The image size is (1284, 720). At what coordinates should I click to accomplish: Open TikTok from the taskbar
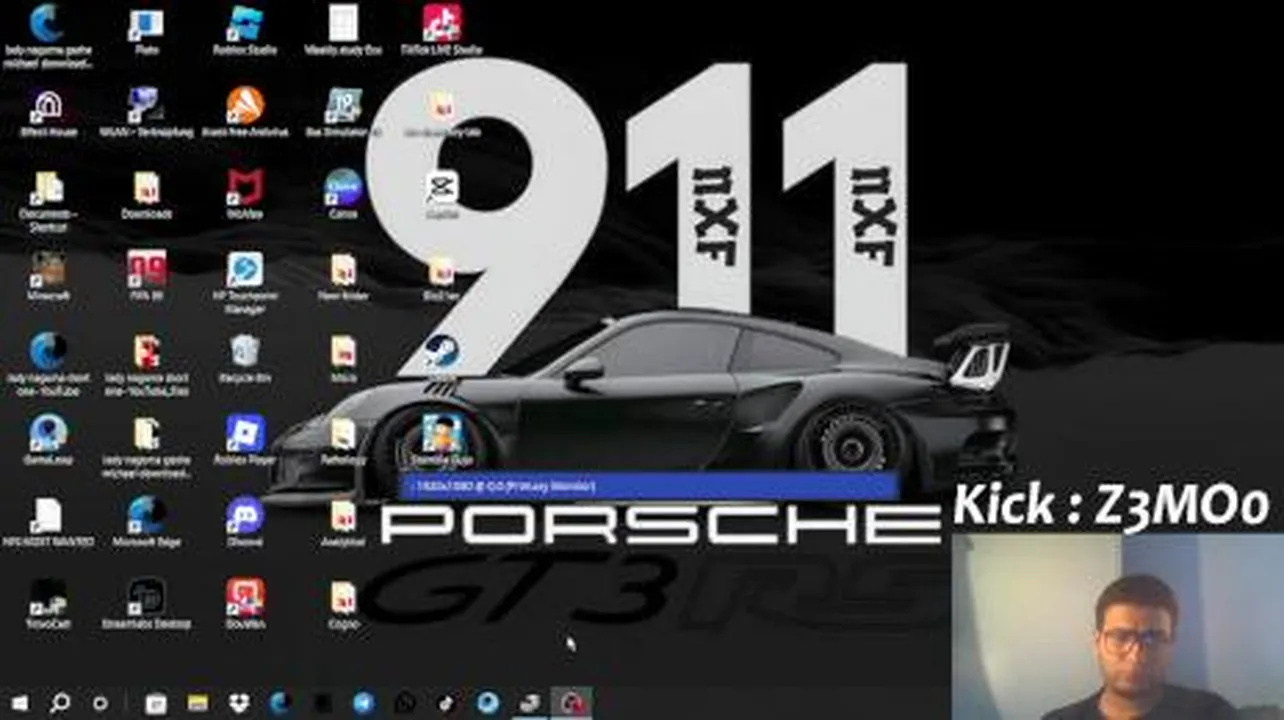click(446, 703)
